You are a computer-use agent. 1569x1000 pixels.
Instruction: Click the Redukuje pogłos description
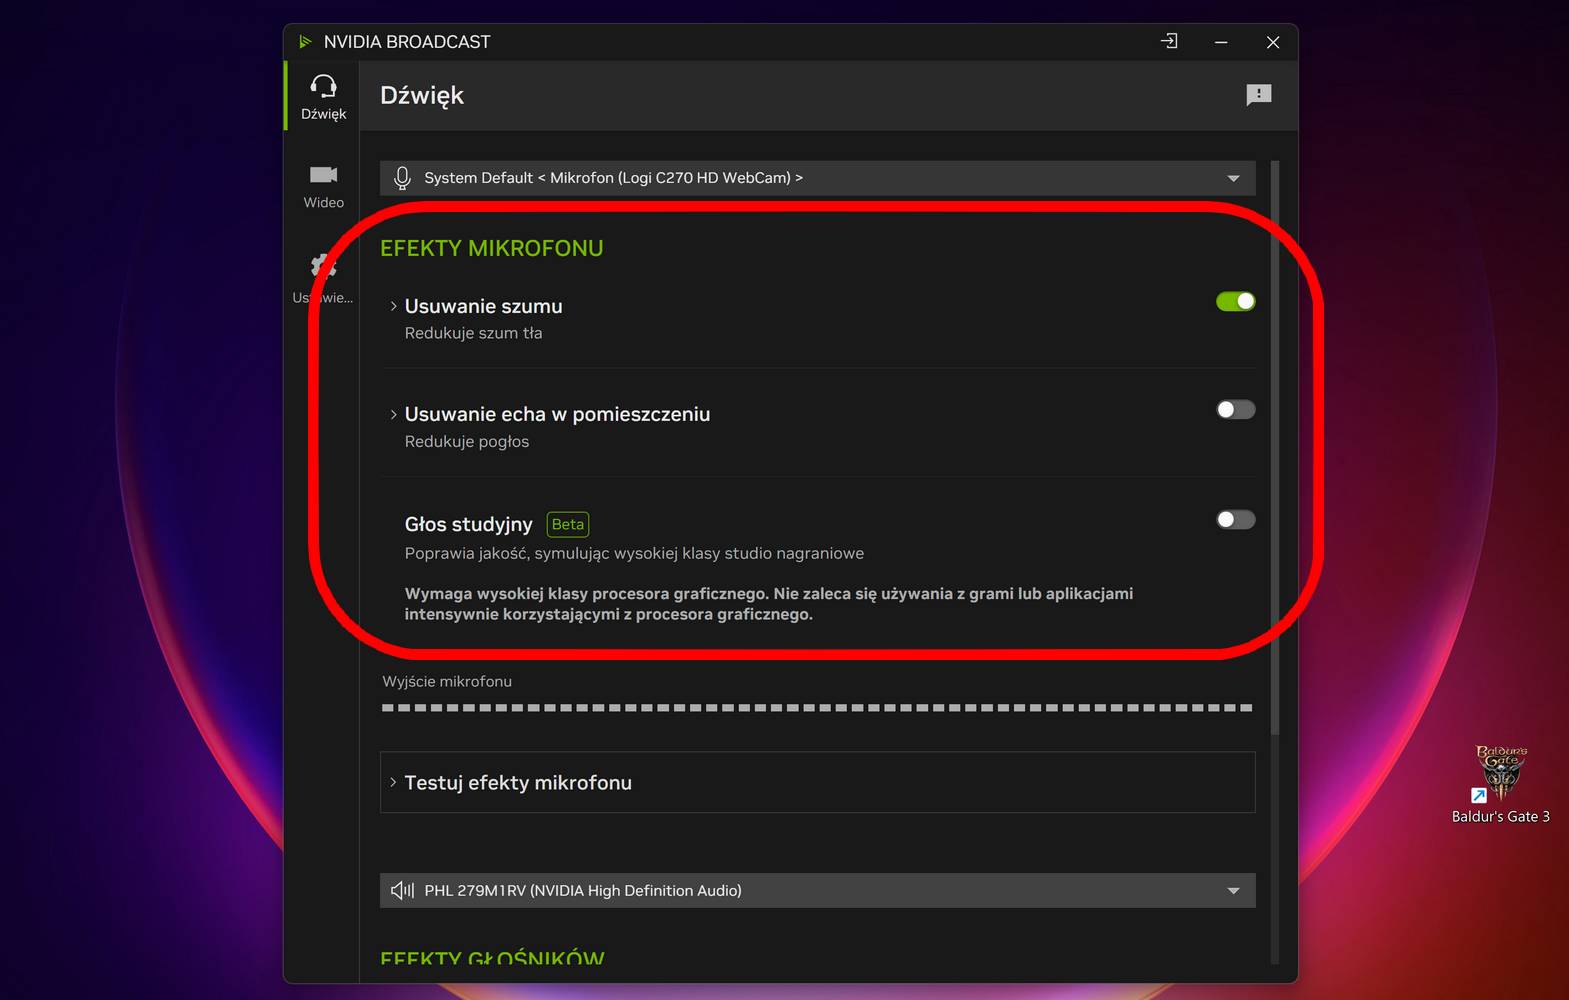(x=467, y=441)
